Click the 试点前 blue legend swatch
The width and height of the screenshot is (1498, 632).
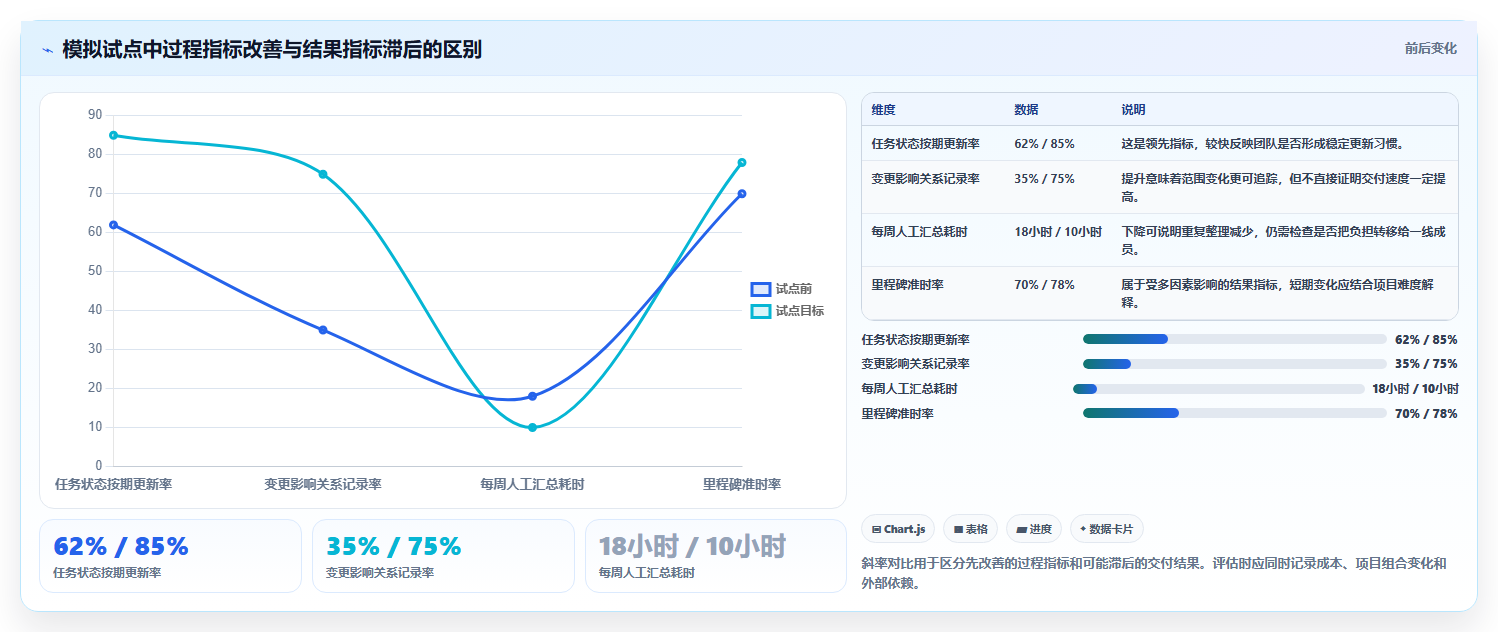(x=761, y=289)
